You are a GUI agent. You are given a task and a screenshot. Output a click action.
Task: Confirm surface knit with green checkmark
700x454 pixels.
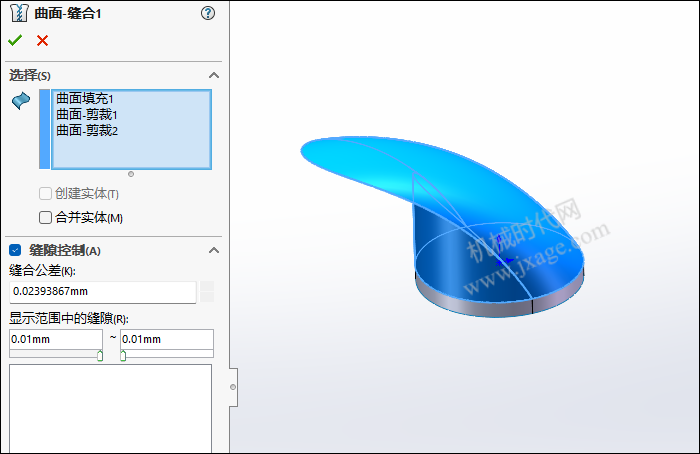click(15, 40)
